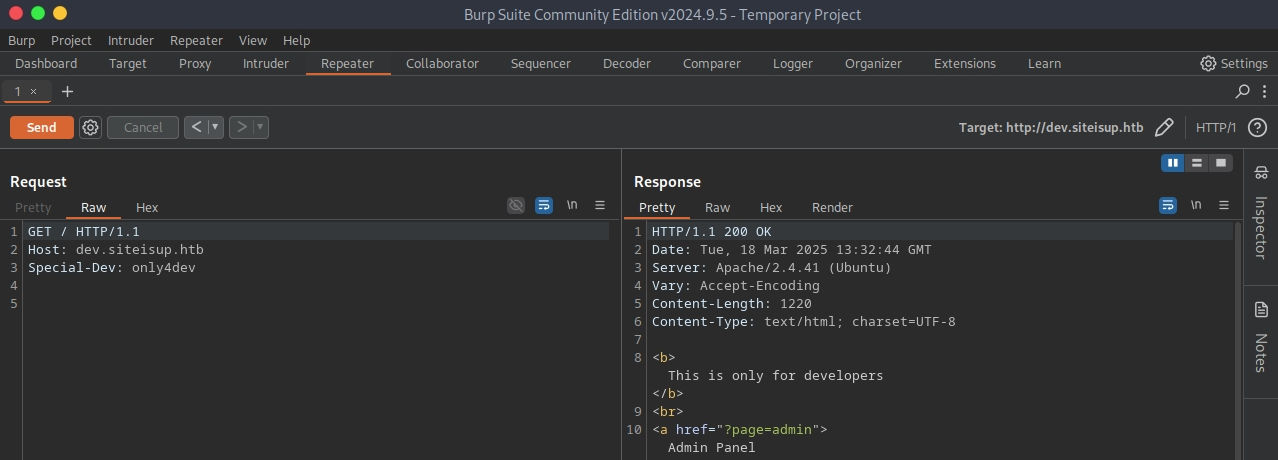1278x460 pixels.
Task: Toggle non-printable \n display in Request pane
Action: (572, 205)
